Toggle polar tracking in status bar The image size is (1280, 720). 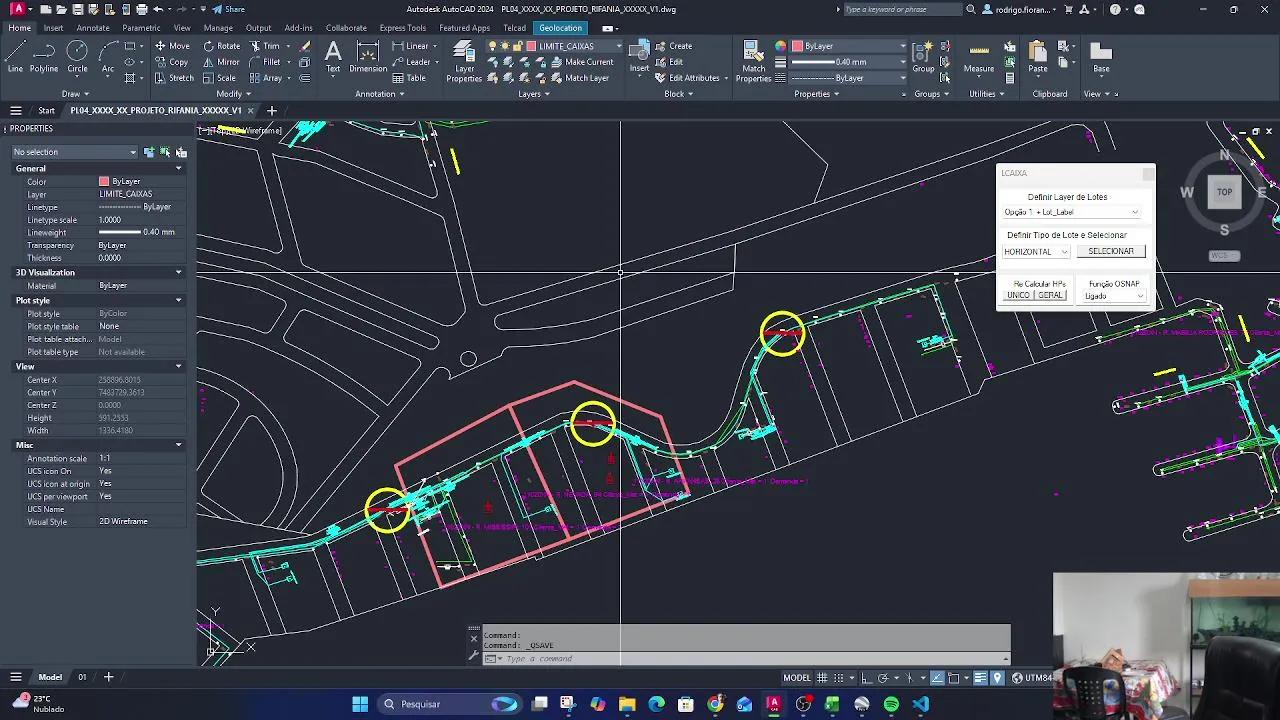[x=883, y=678]
